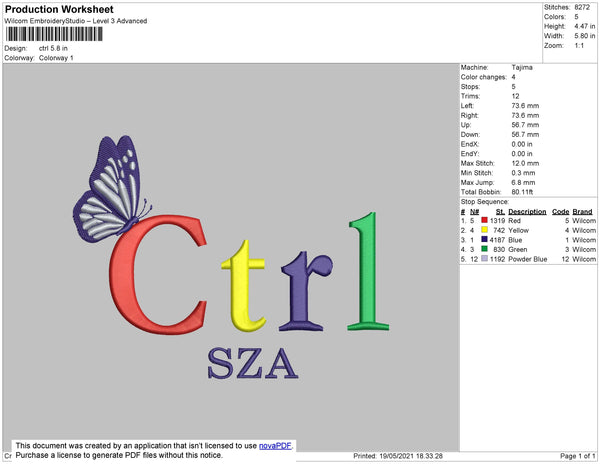
Task: Click the design name 'ctrl 5.8 in'
Action: [53, 48]
